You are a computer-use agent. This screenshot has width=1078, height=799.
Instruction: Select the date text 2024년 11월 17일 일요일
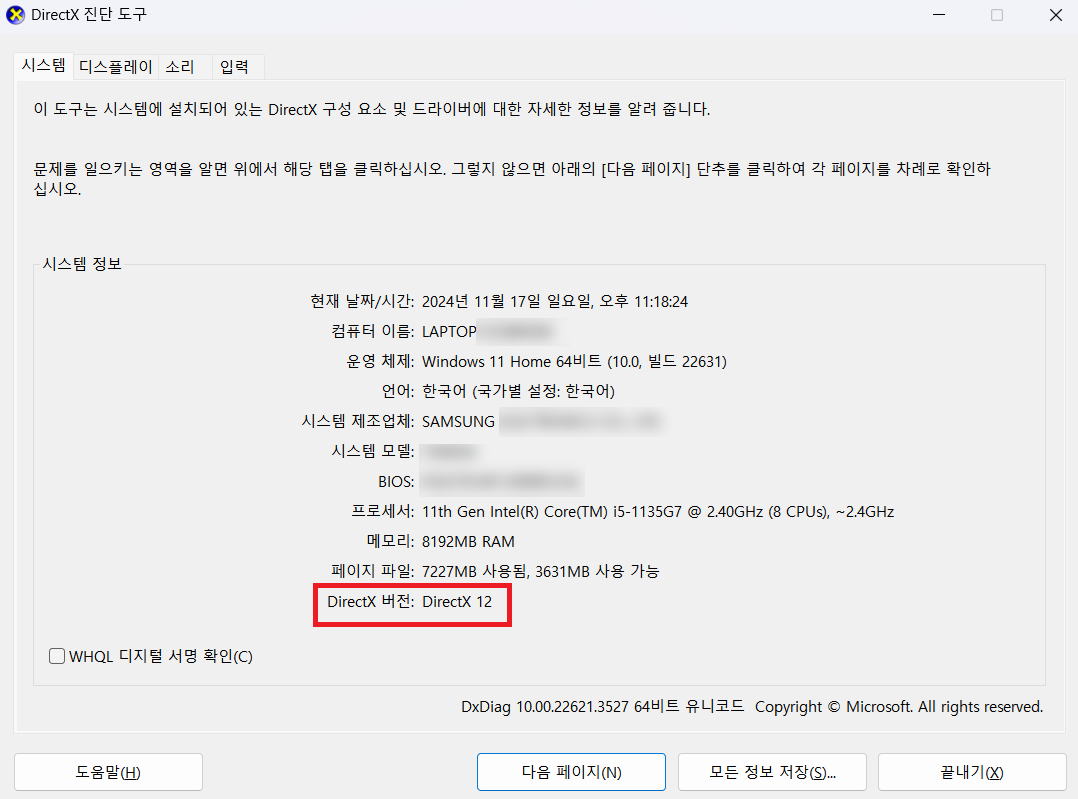click(507, 301)
